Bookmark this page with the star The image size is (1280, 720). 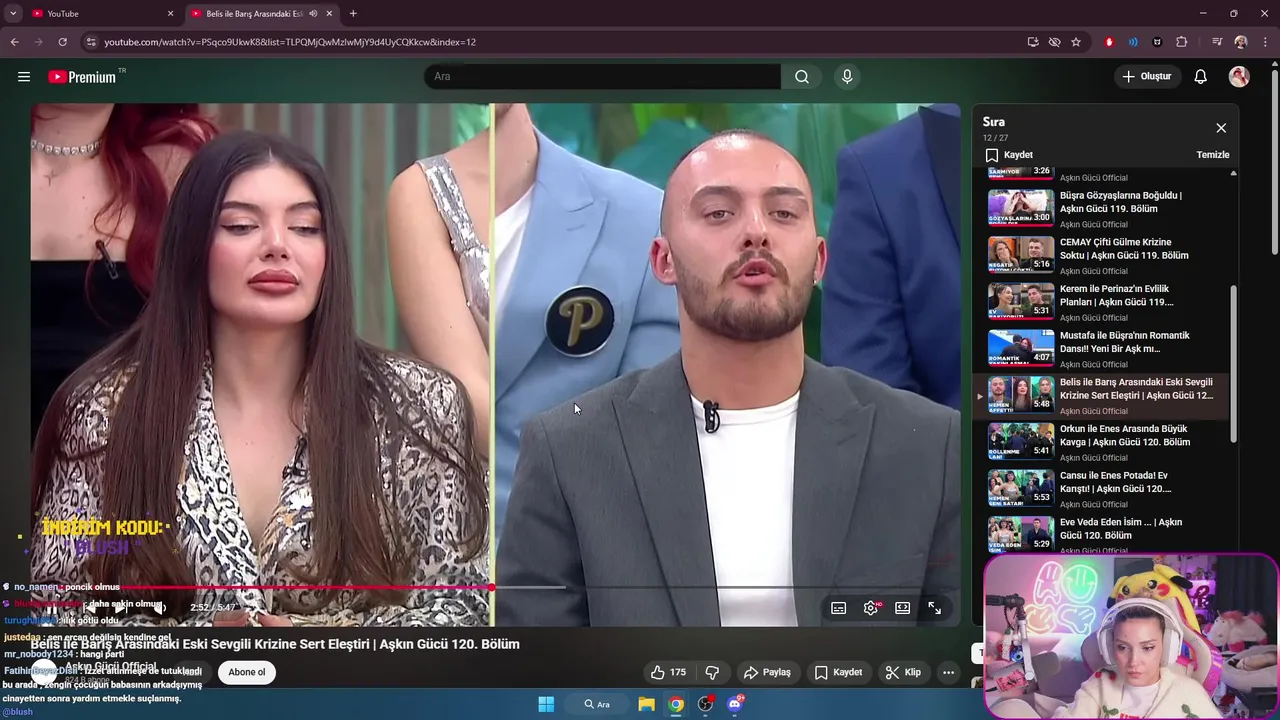pos(1076,42)
